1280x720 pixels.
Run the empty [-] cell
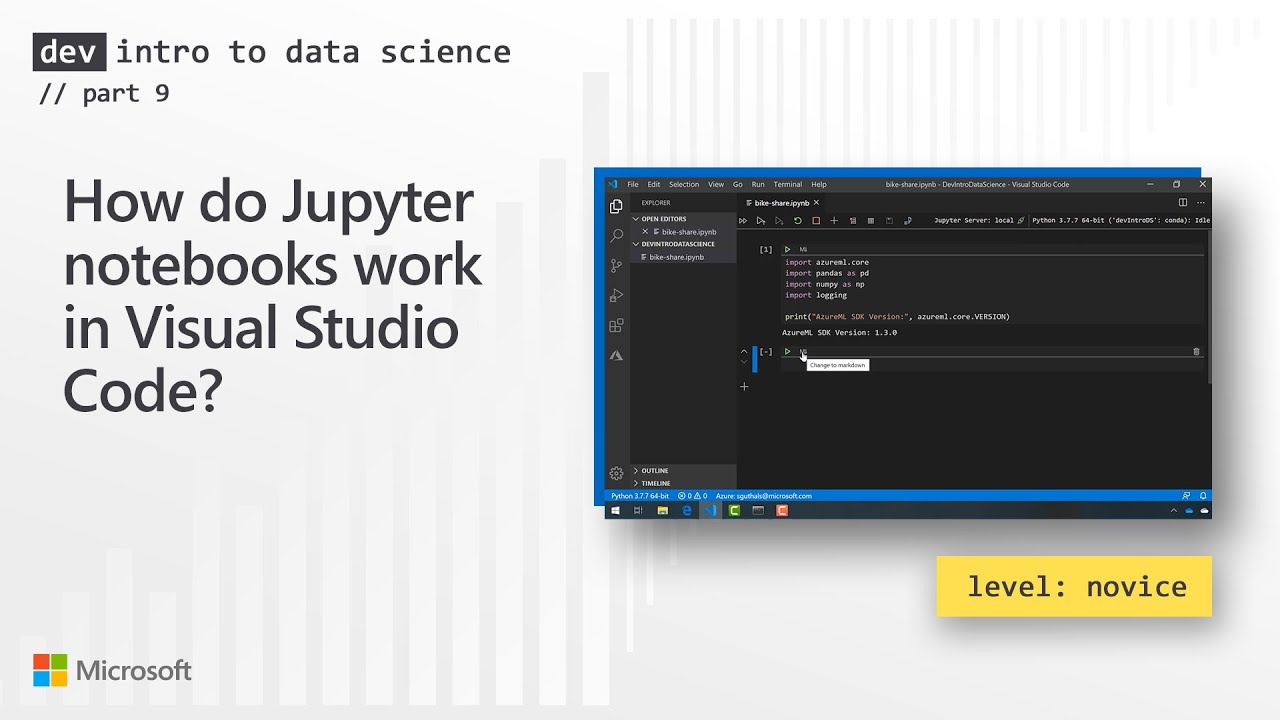tap(787, 351)
